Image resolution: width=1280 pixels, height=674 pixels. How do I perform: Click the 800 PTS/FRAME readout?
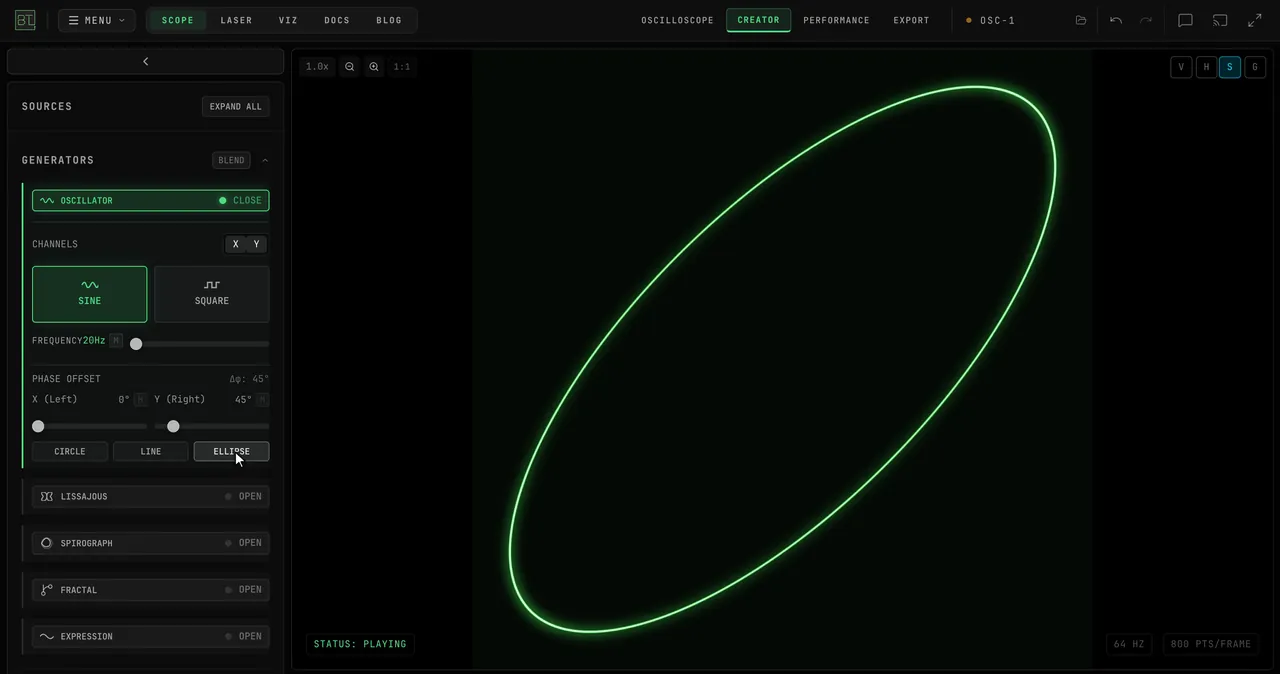[x=1211, y=644]
